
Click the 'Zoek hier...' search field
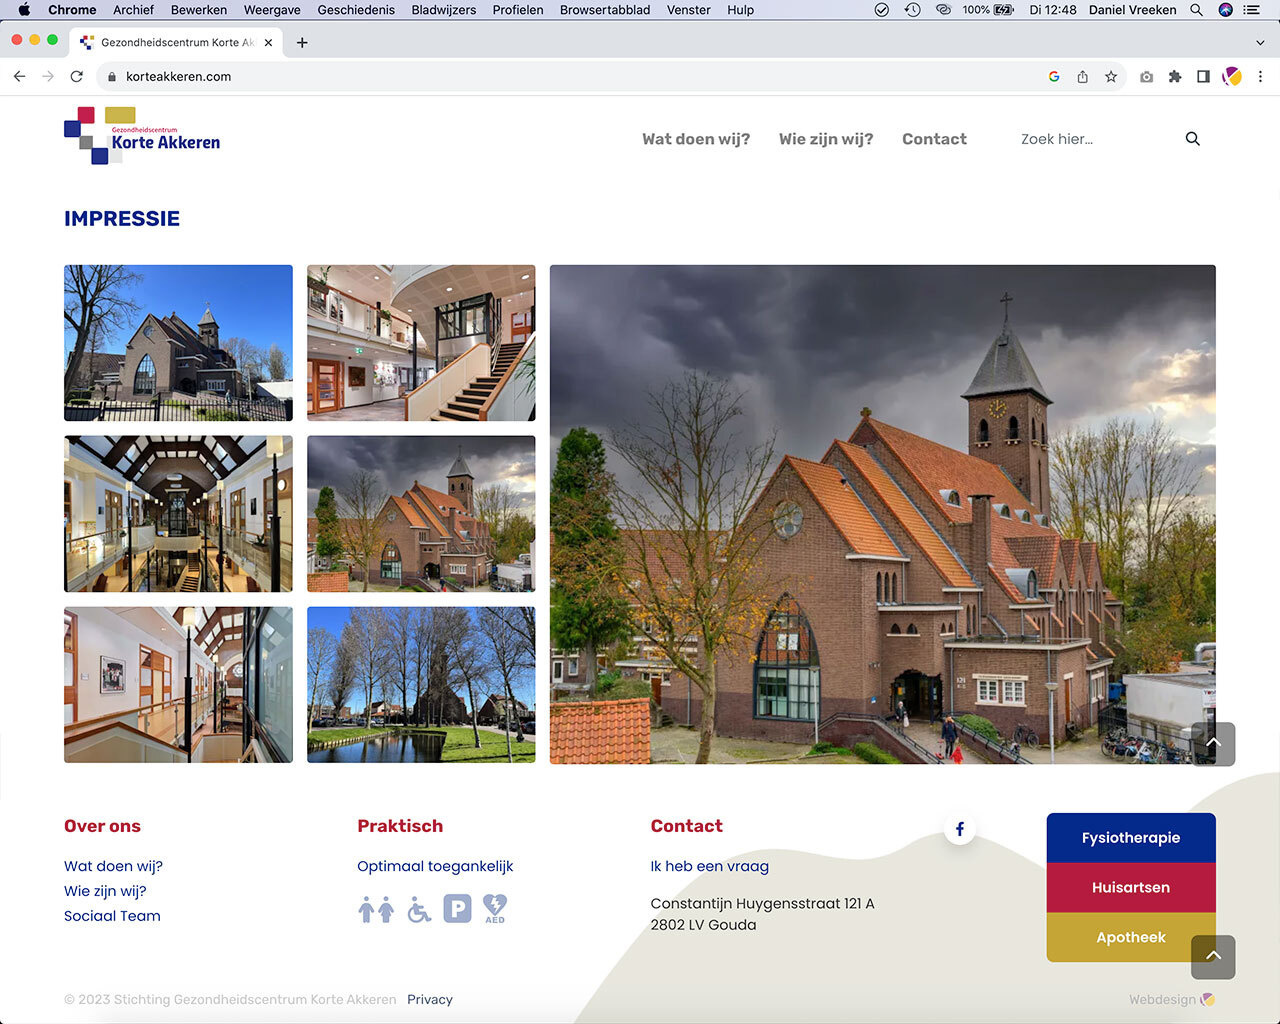pos(1095,139)
